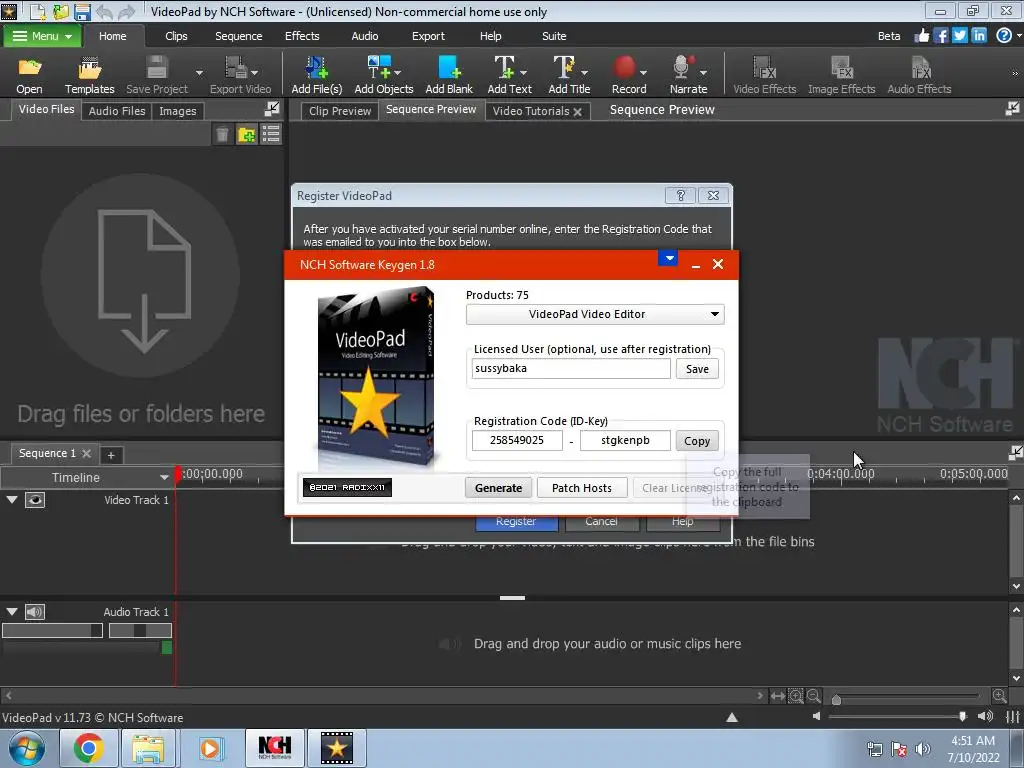
Task: Click Save next to Licensed User
Action: tap(697, 369)
